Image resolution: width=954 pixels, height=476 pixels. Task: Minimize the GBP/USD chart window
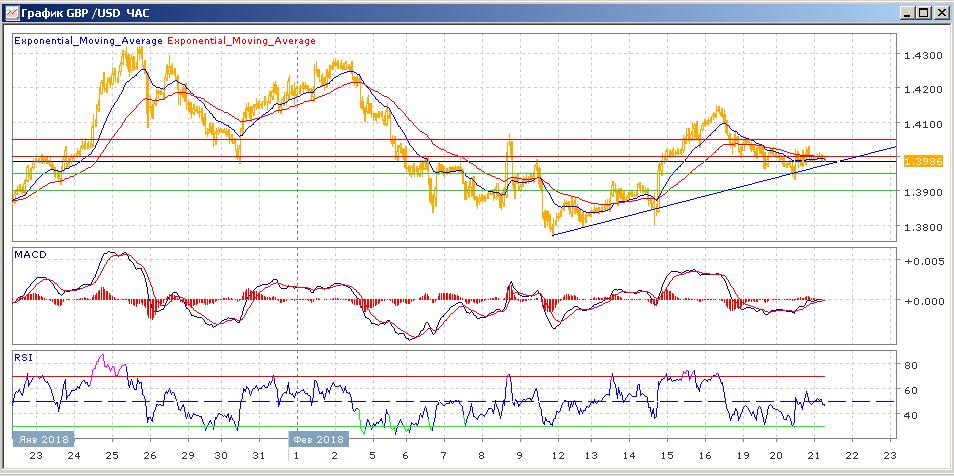pyautogui.click(x=907, y=13)
